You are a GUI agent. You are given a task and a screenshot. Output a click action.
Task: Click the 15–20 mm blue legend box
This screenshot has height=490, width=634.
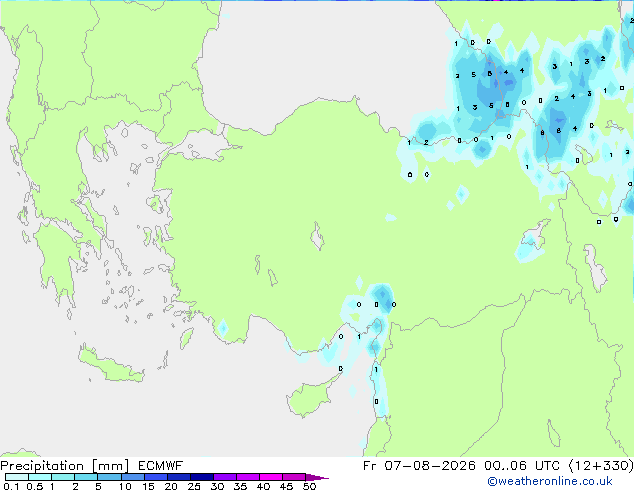tap(156, 477)
